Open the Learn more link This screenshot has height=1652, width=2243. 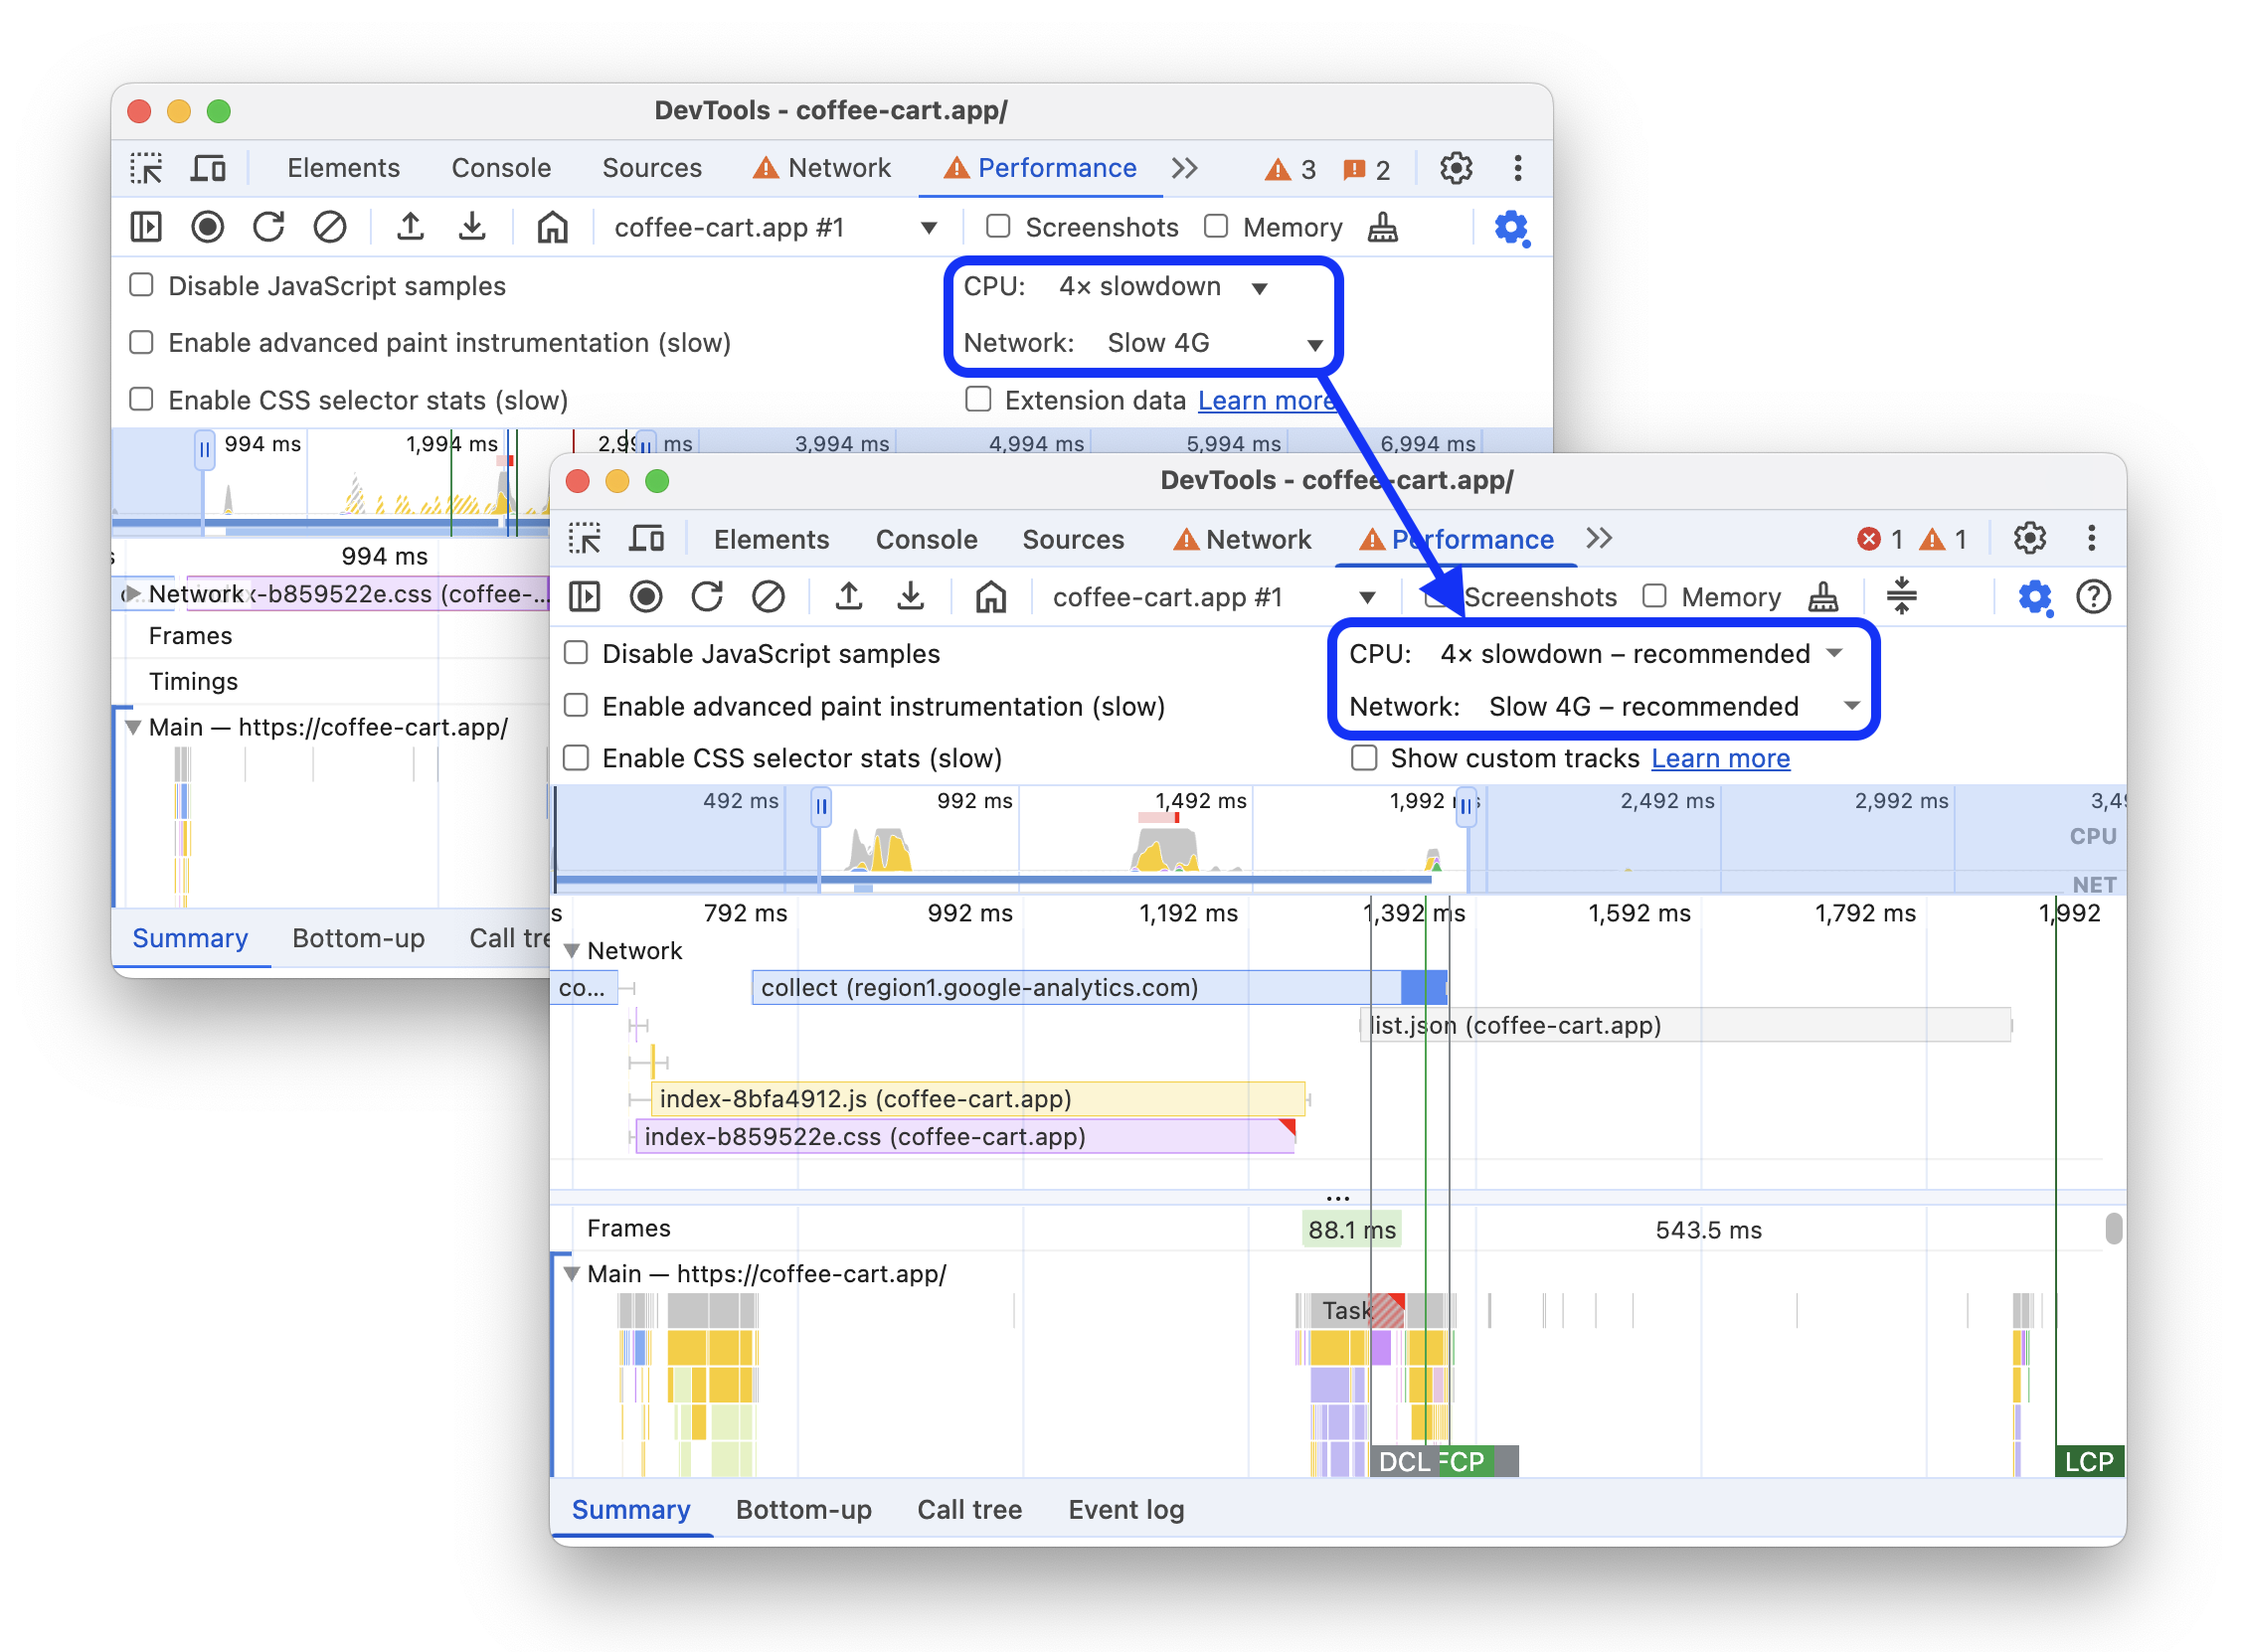click(x=1719, y=759)
